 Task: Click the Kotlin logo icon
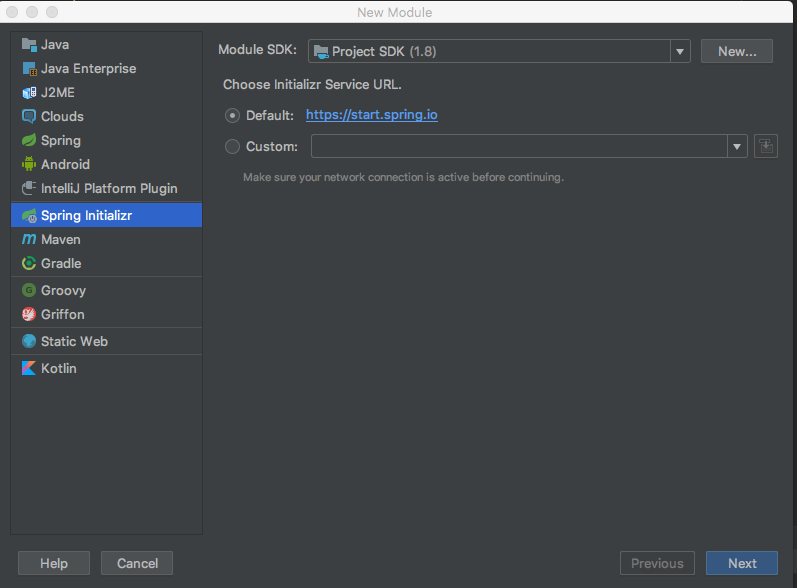coord(29,369)
